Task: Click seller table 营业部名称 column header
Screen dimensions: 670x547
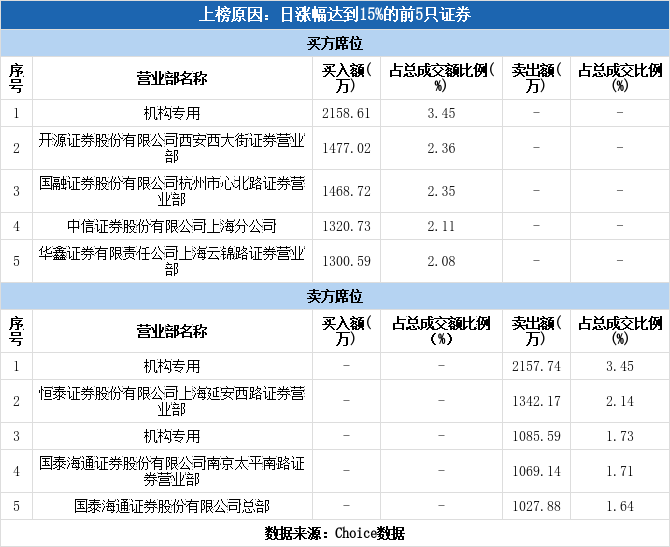Action: click(172, 331)
